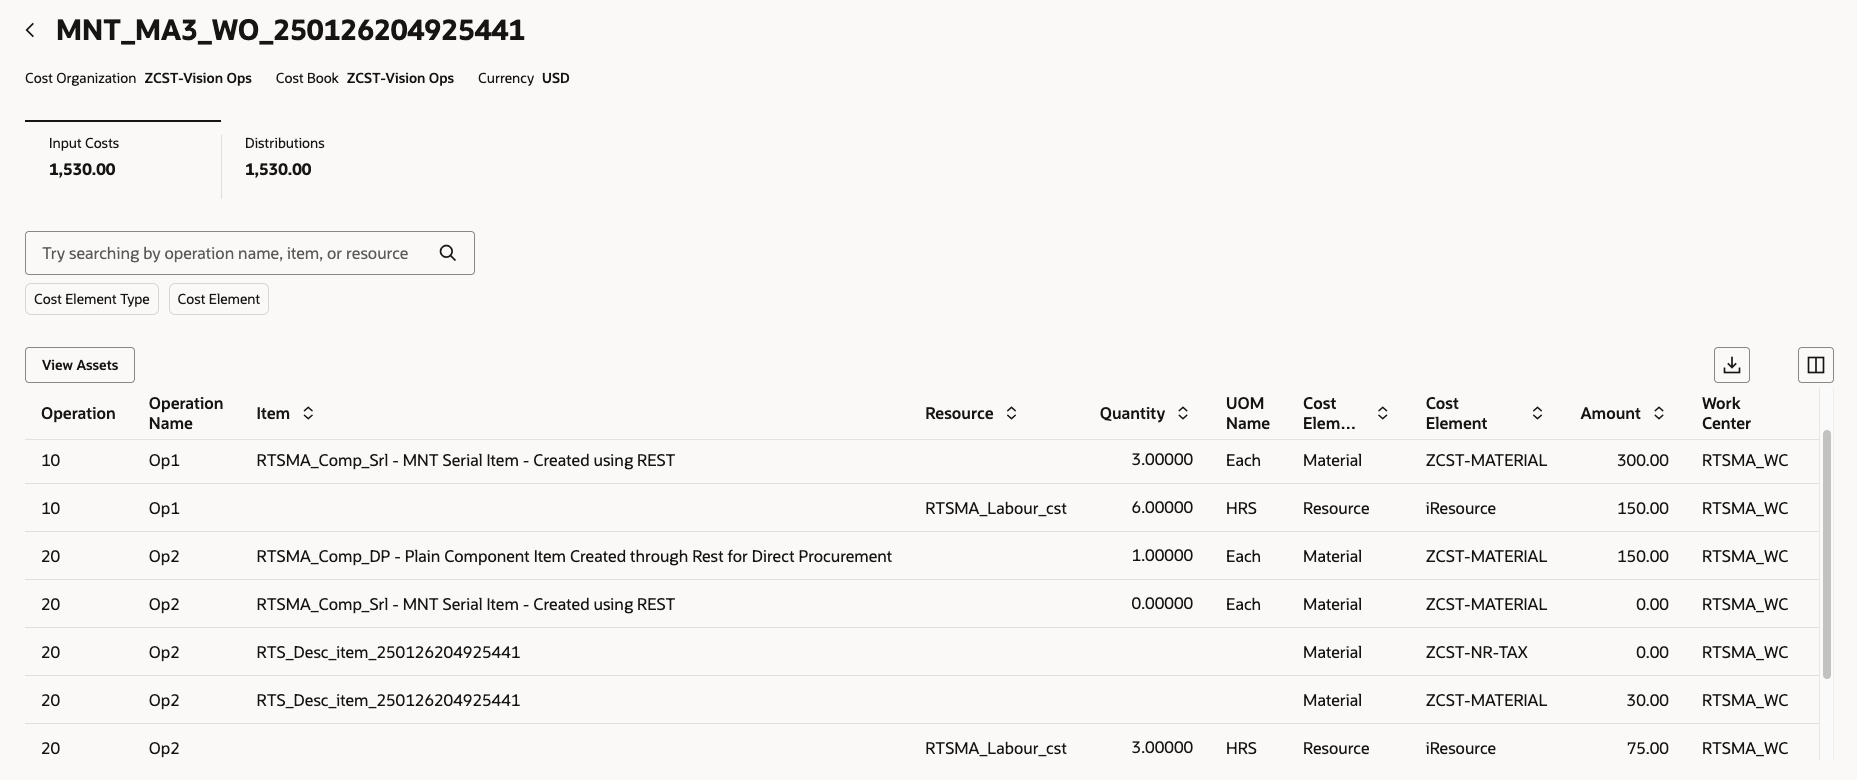Open RTSMA_Comp_Srl item in operation 10

(x=465, y=460)
